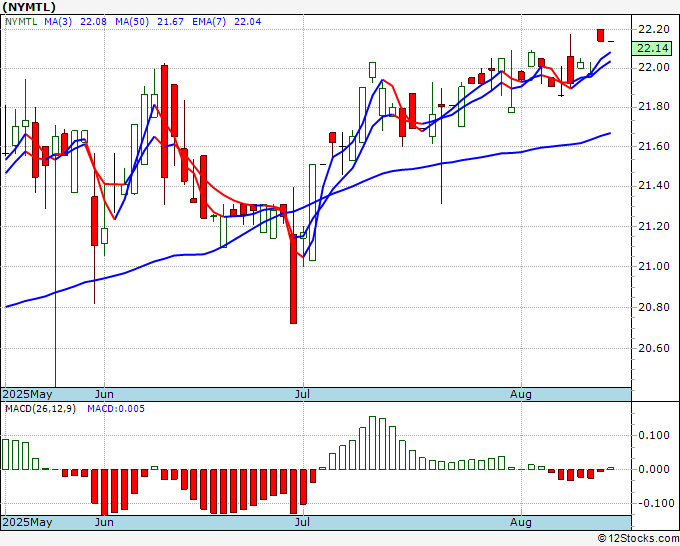The height and width of the screenshot is (546, 680).
Task: Click the 21.60 price axis label
Action: pos(654,146)
